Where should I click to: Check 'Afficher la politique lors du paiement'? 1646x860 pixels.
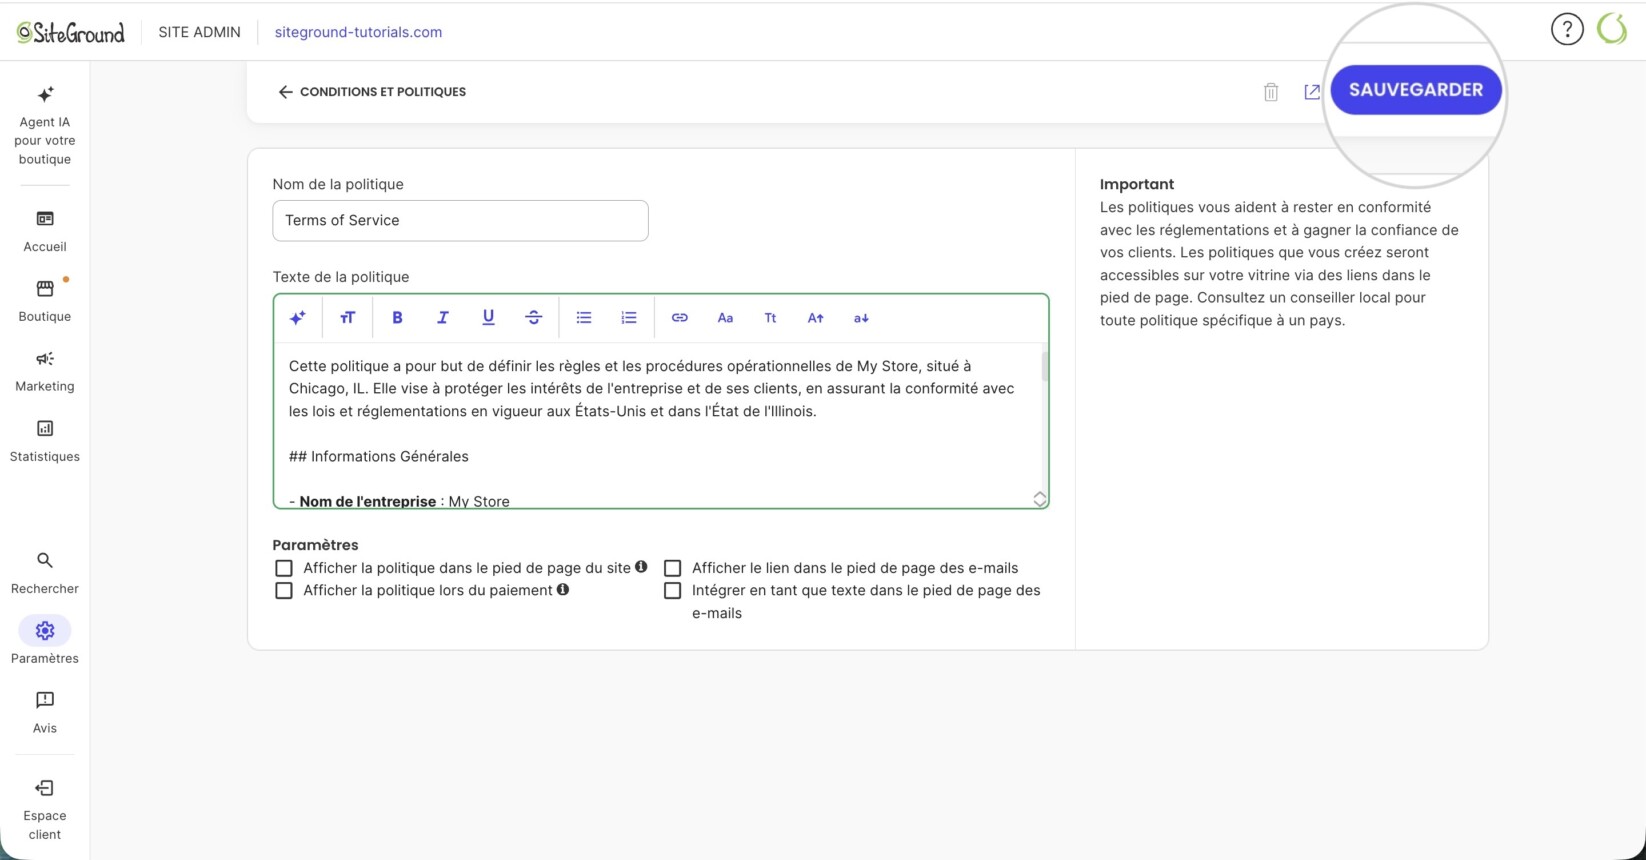click(x=284, y=591)
